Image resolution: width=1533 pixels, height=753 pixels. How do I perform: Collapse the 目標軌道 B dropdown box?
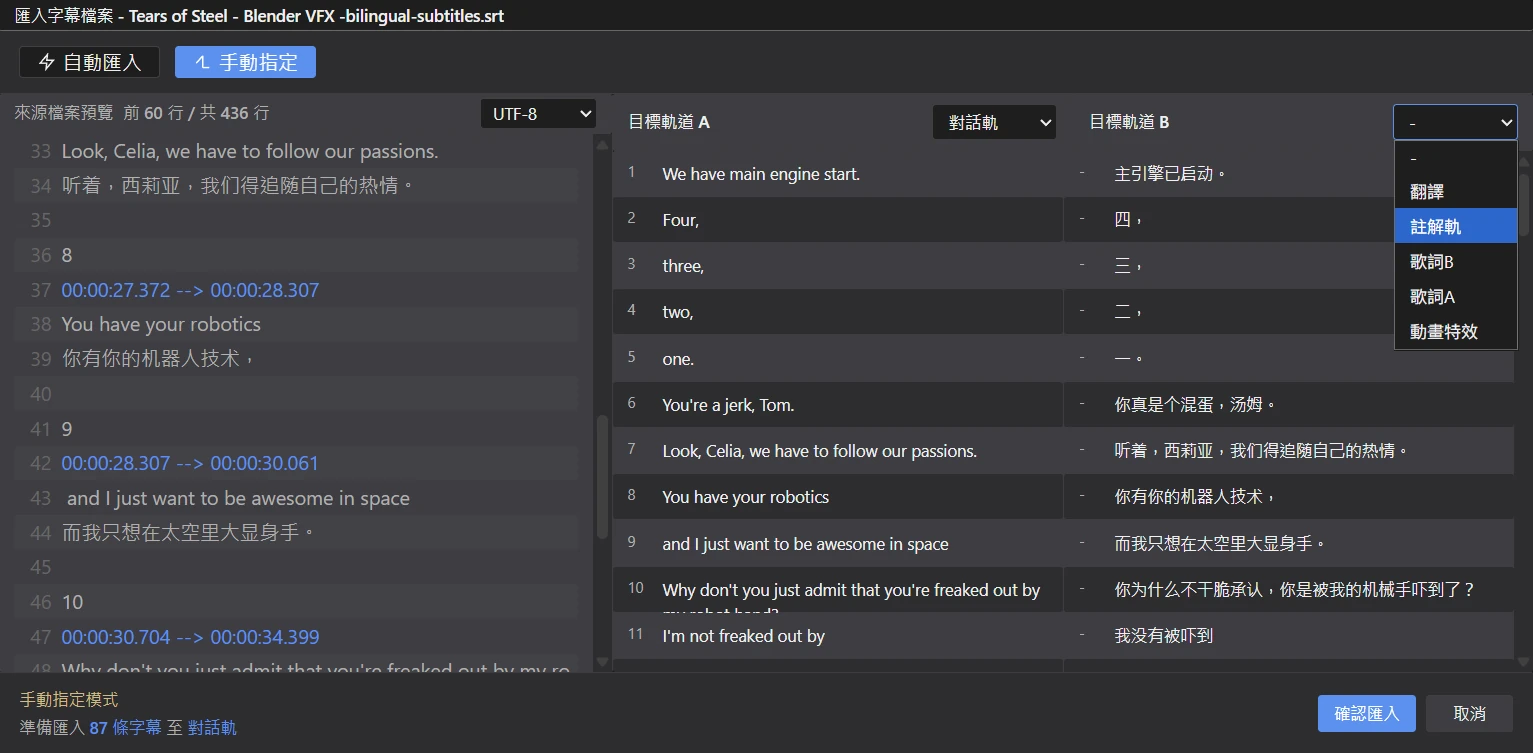pyautogui.click(x=1455, y=123)
